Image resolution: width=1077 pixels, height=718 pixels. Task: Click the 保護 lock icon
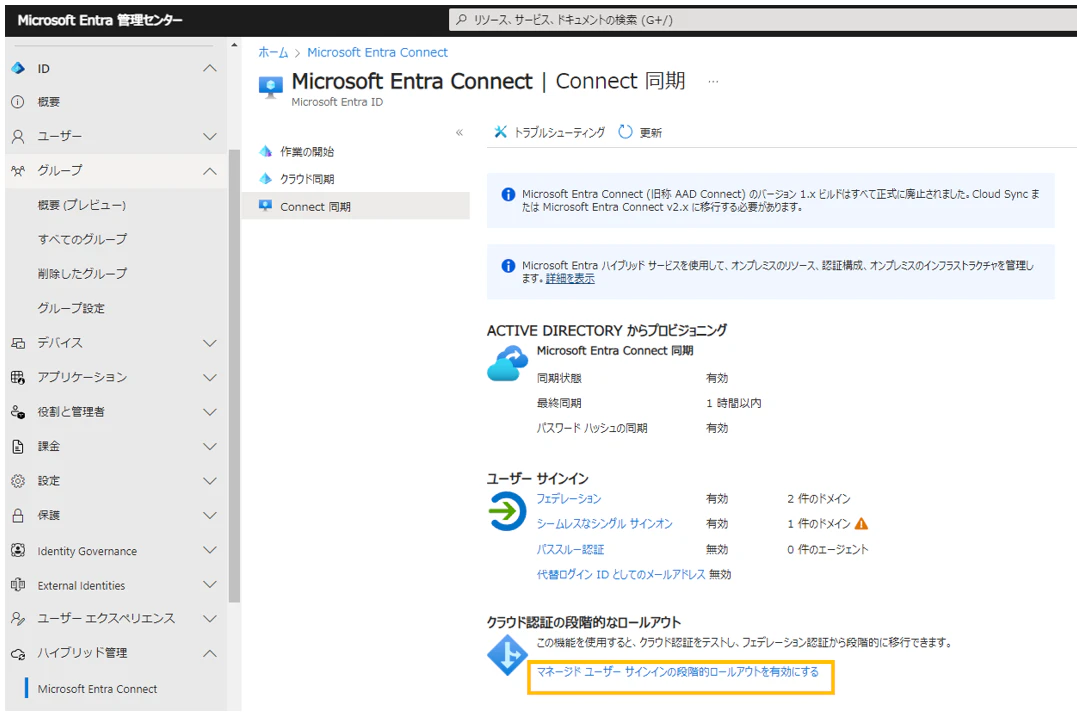(x=18, y=515)
